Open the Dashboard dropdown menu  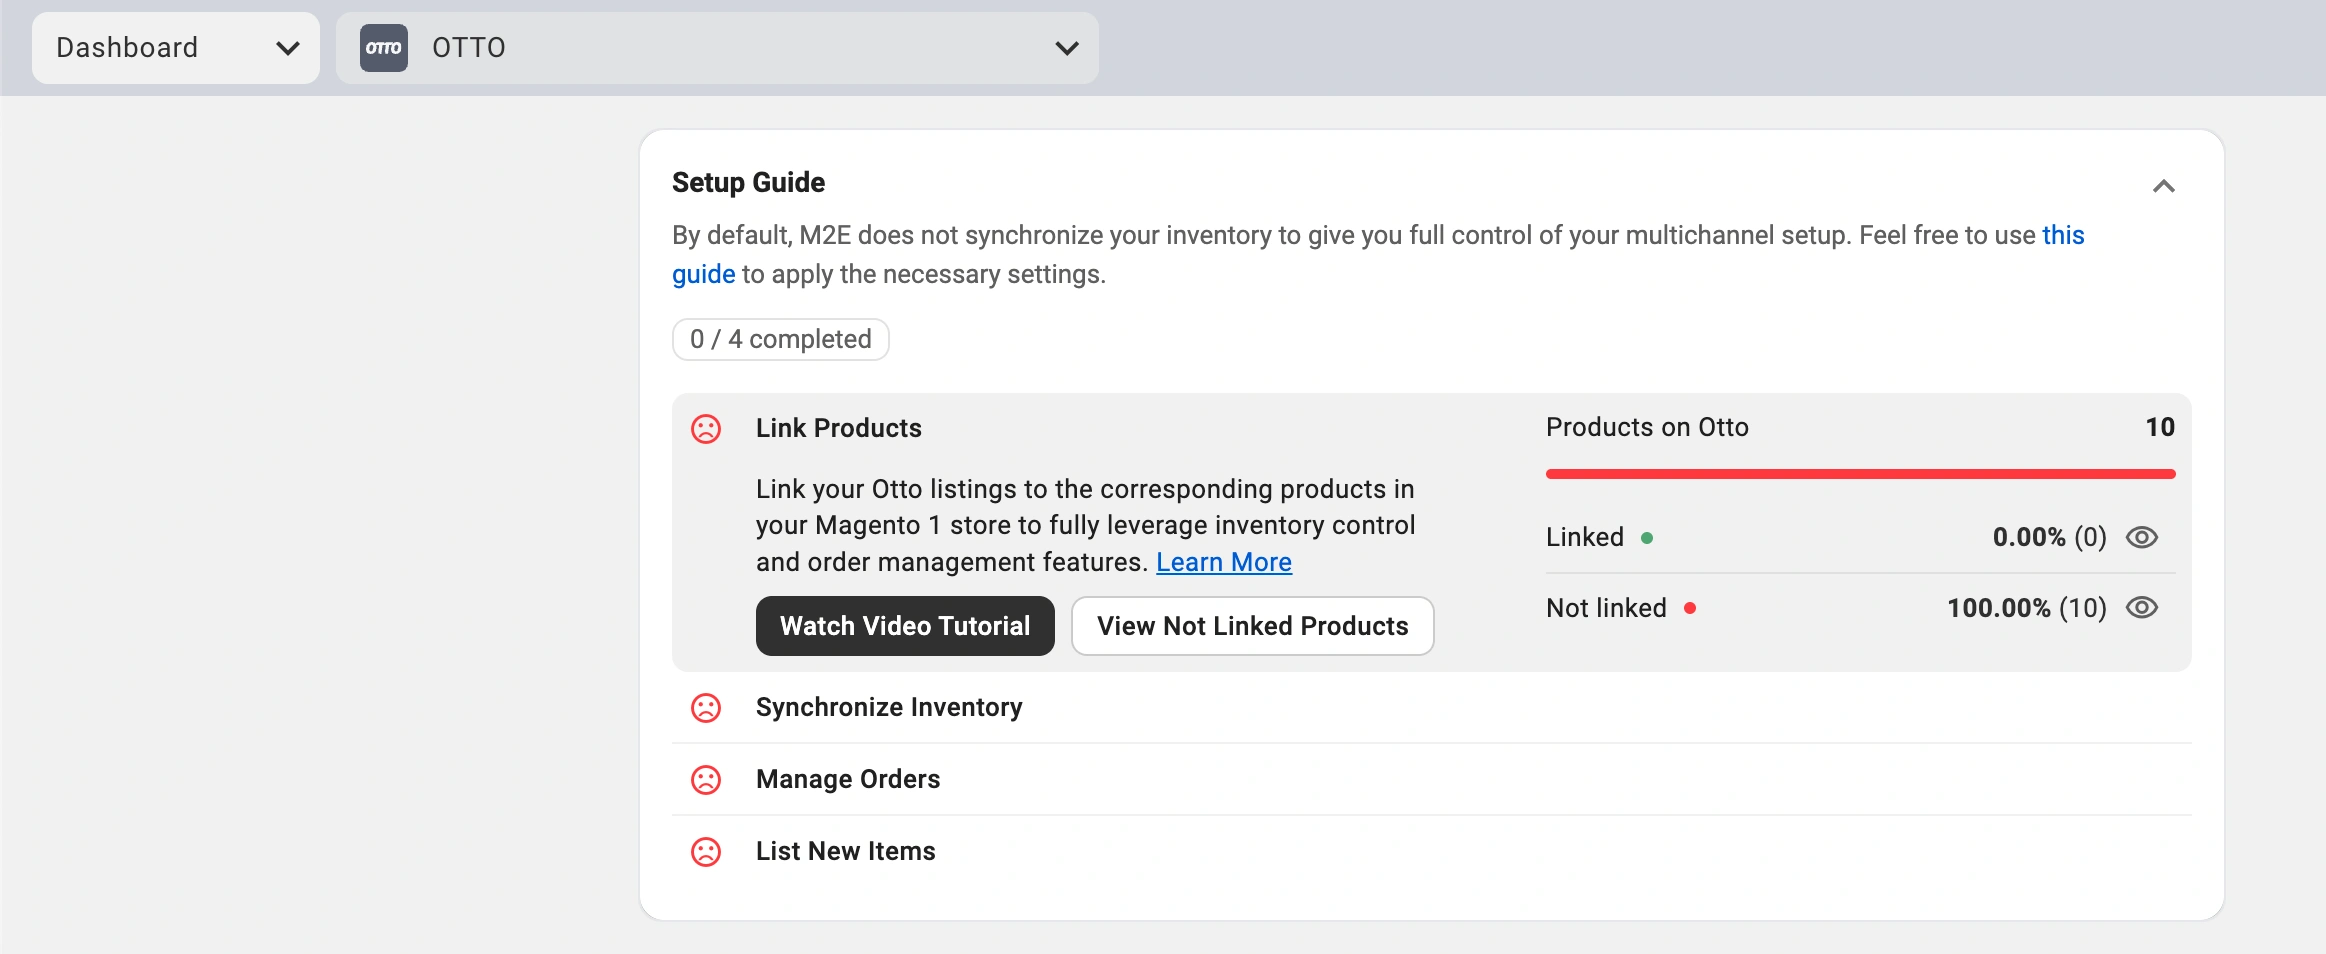coord(176,48)
